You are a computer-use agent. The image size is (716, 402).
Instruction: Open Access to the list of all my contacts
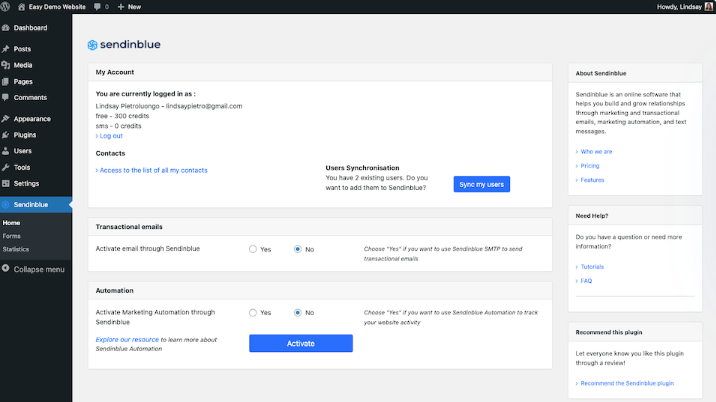[152, 170]
